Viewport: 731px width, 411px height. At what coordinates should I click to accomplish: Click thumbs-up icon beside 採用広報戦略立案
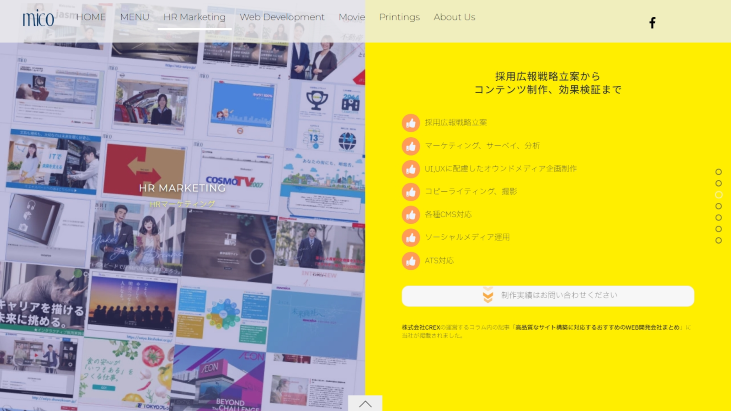411,123
